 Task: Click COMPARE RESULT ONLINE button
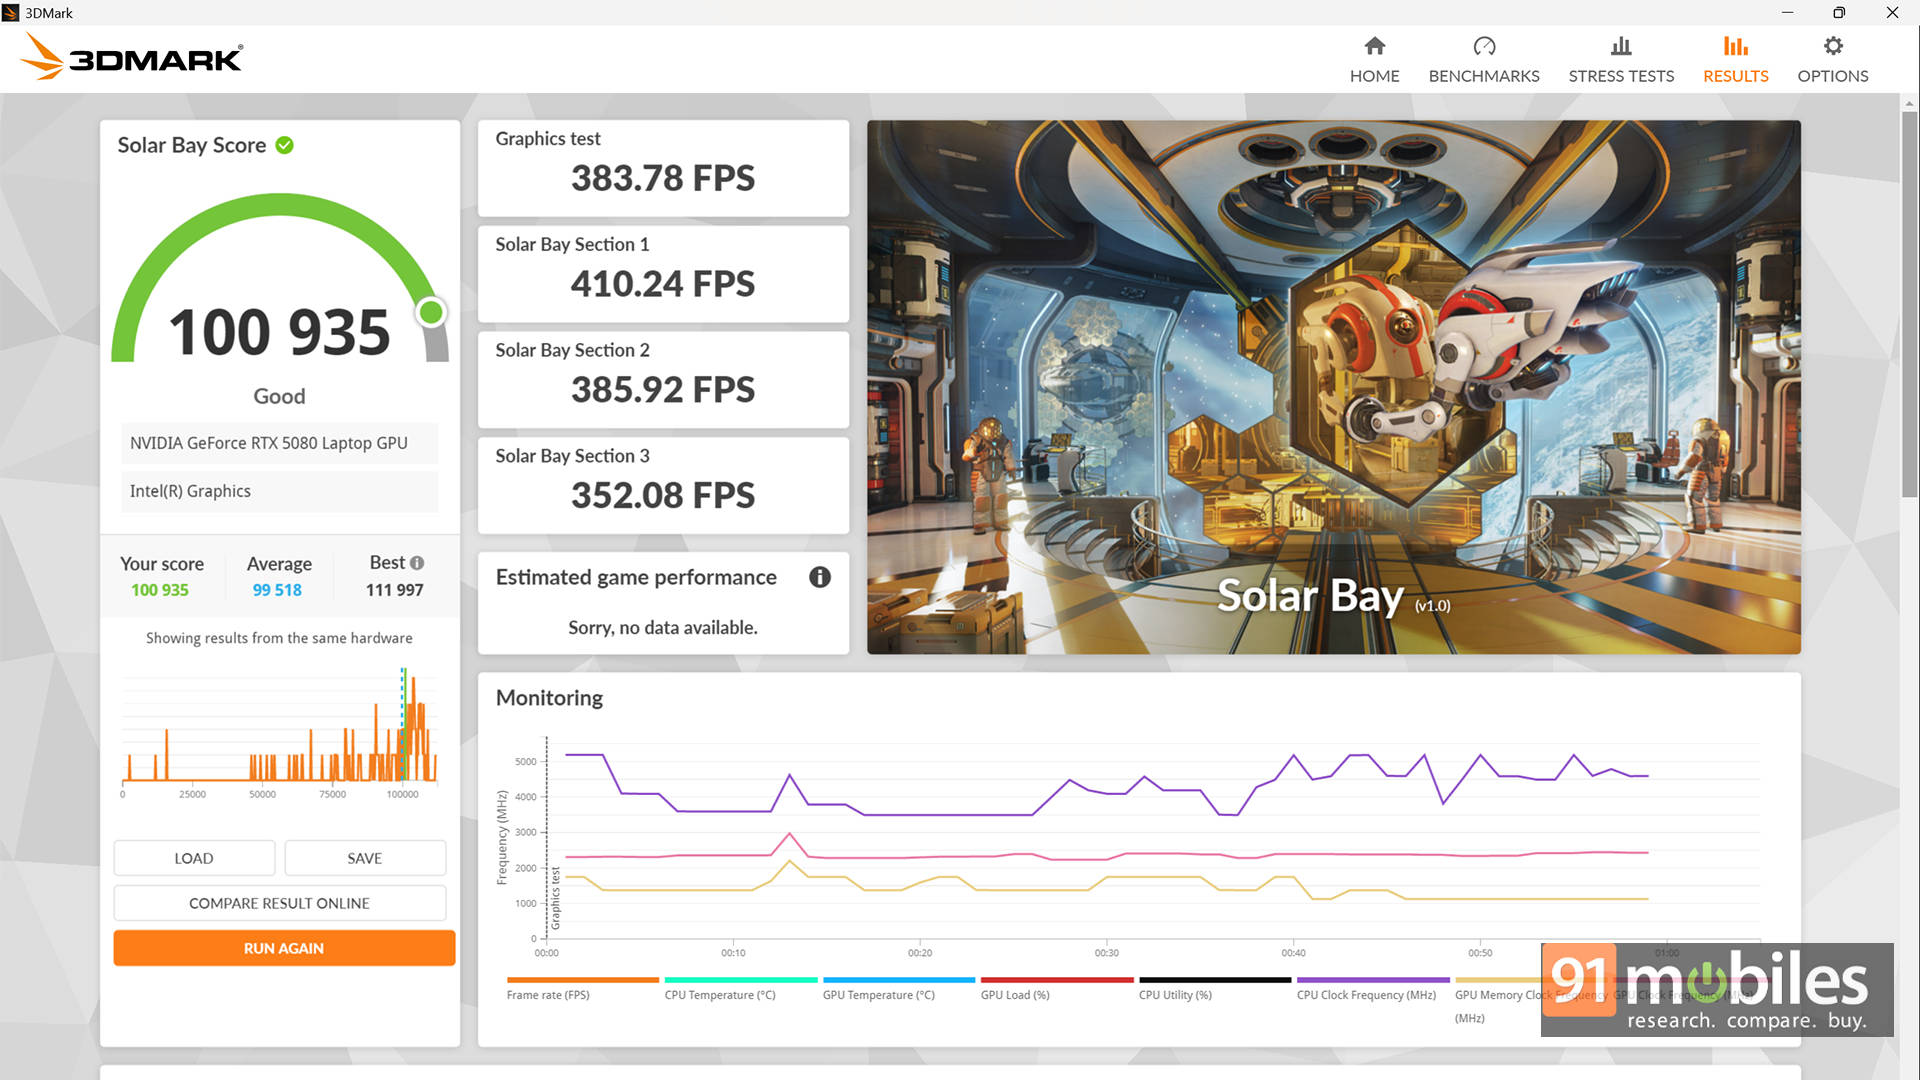click(x=280, y=903)
